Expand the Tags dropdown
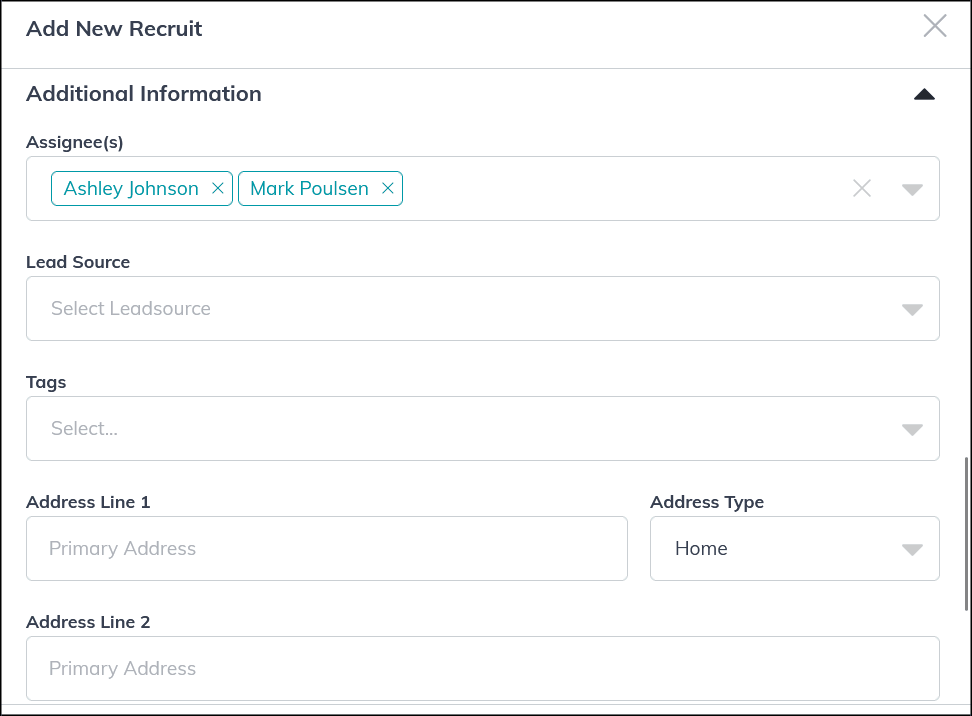 912,429
